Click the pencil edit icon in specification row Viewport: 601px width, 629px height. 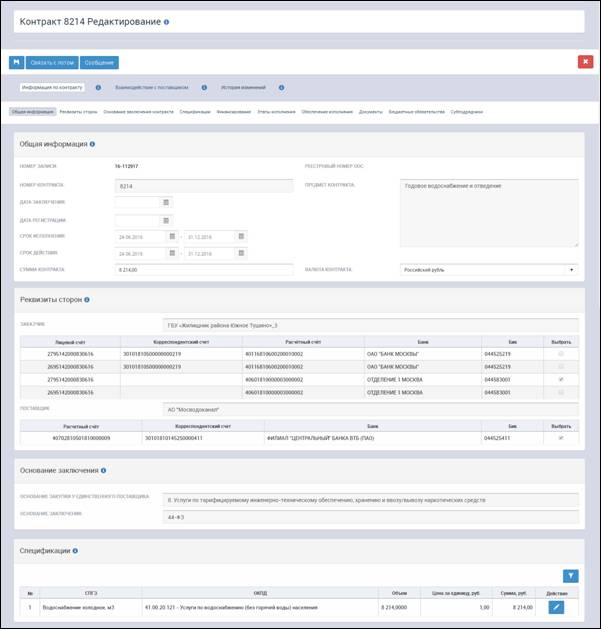pos(556,607)
